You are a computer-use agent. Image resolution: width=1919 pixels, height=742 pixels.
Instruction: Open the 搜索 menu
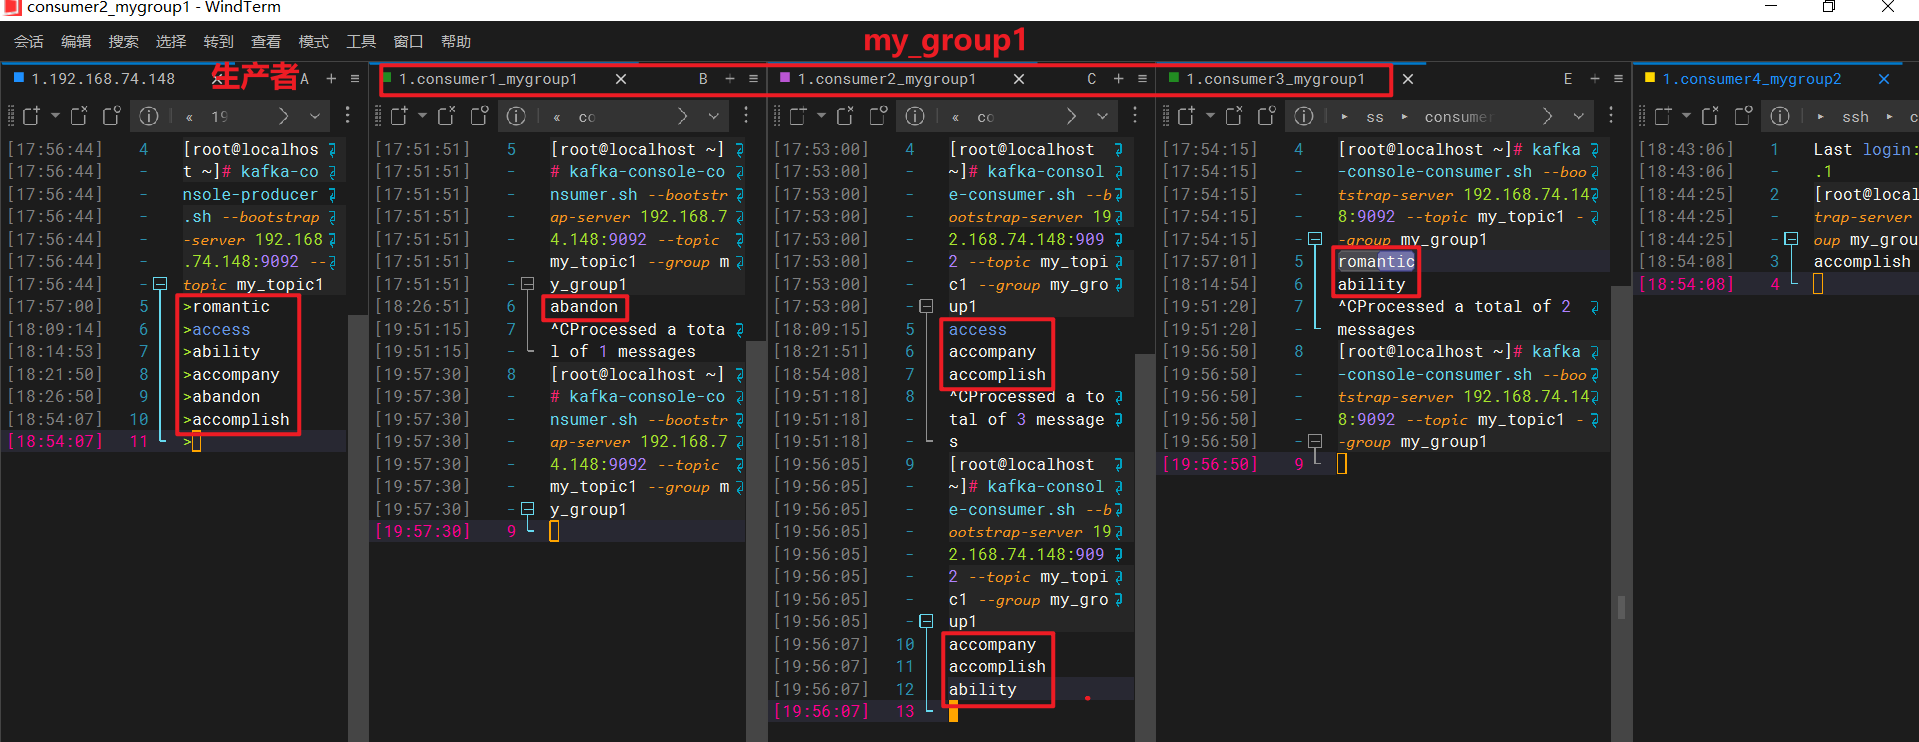[124, 41]
